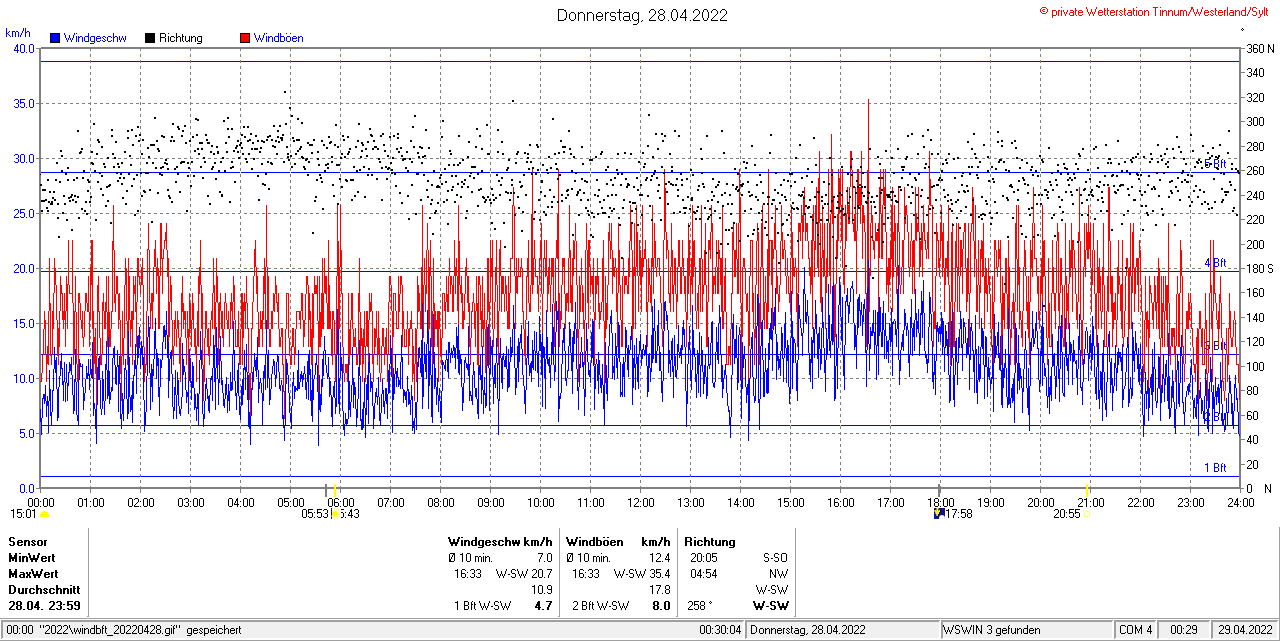
Task: Click the yellow marker next to 15:01
Action: point(44,514)
